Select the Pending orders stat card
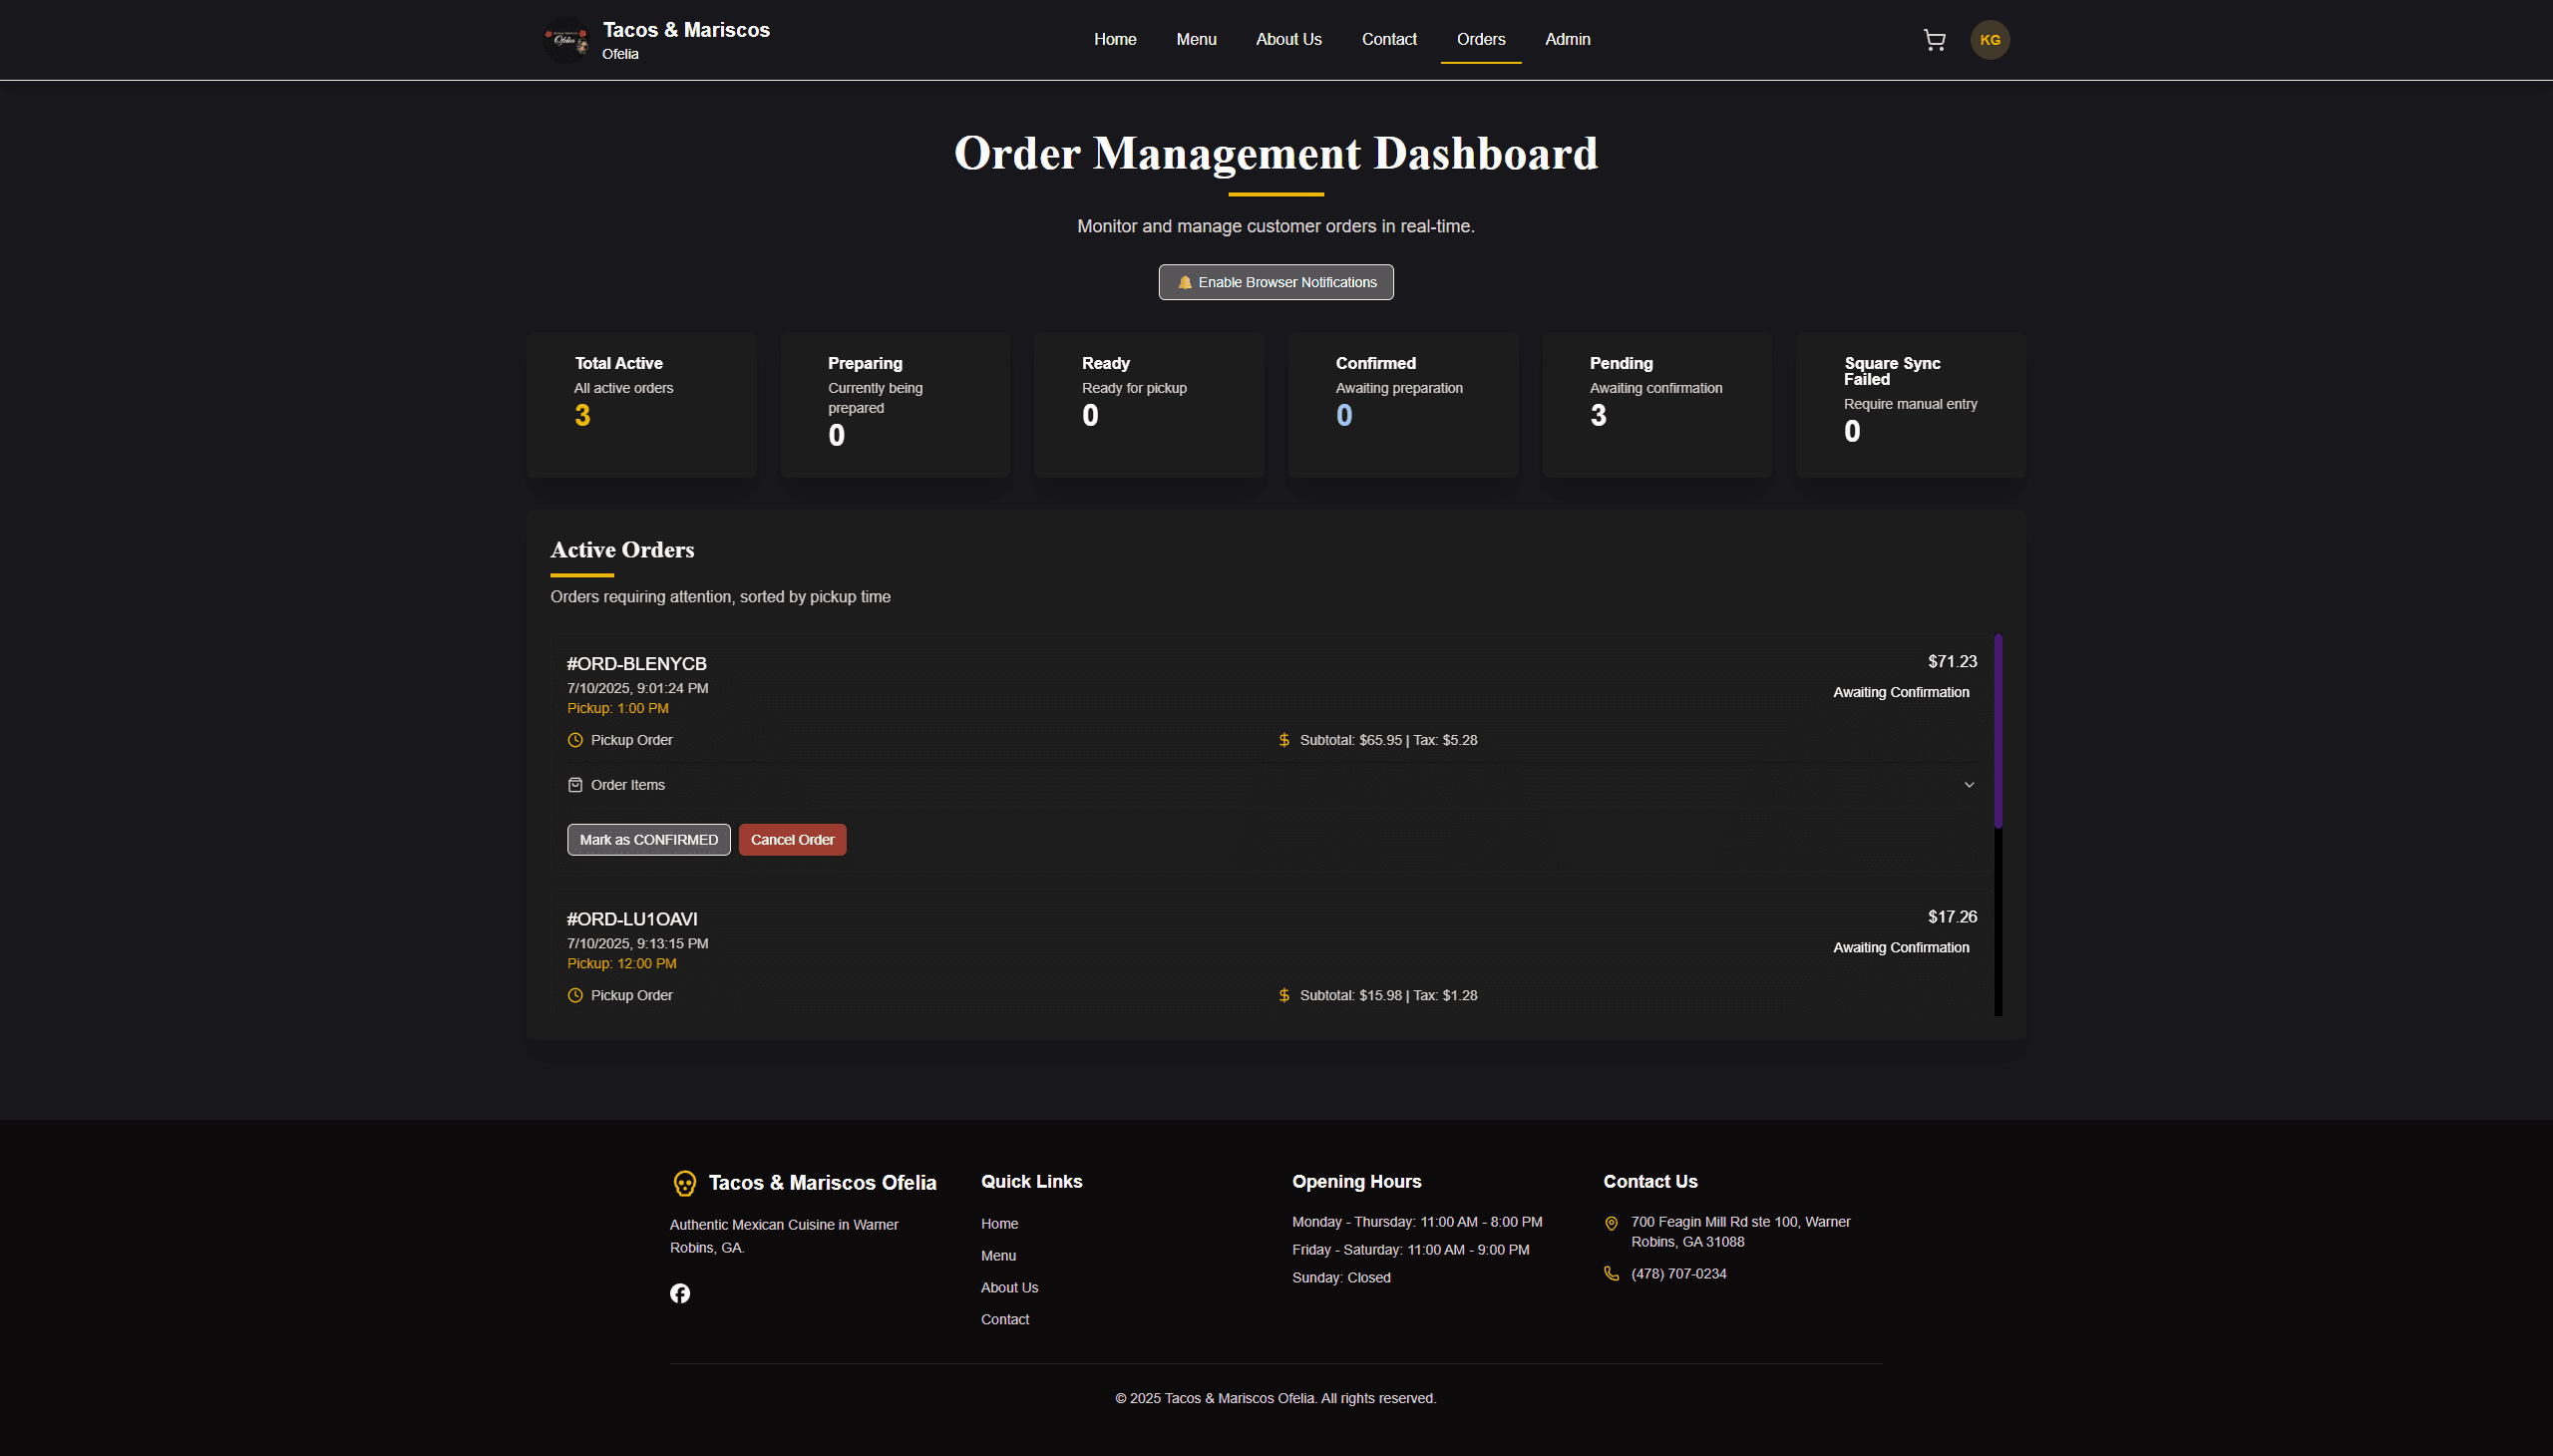The height and width of the screenshot is (1456, 2553). tap(1656, 404)
